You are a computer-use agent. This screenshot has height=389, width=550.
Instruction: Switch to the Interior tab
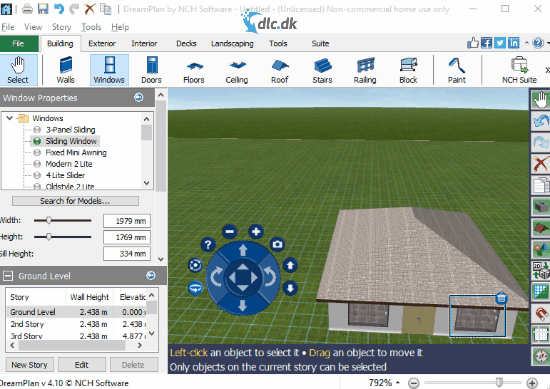(144, 43)
